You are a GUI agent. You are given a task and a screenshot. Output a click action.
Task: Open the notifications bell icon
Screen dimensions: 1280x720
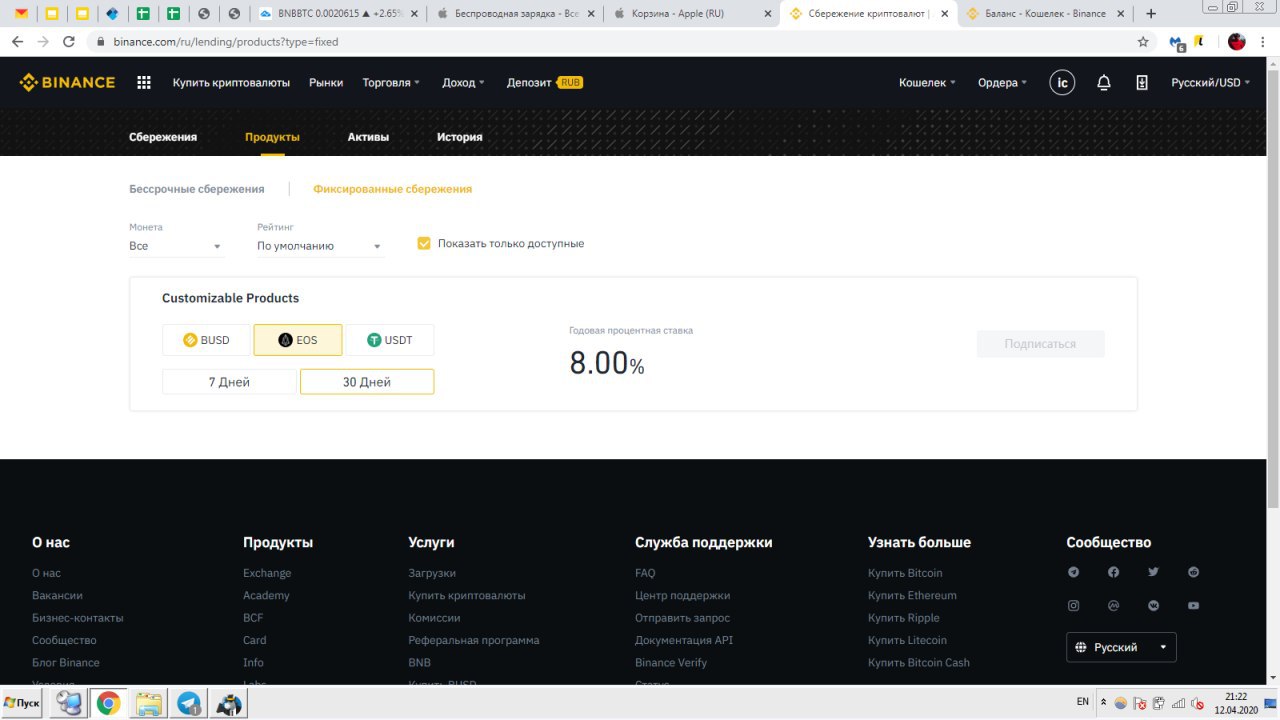pyautogui.click(x=1104, y=83)
